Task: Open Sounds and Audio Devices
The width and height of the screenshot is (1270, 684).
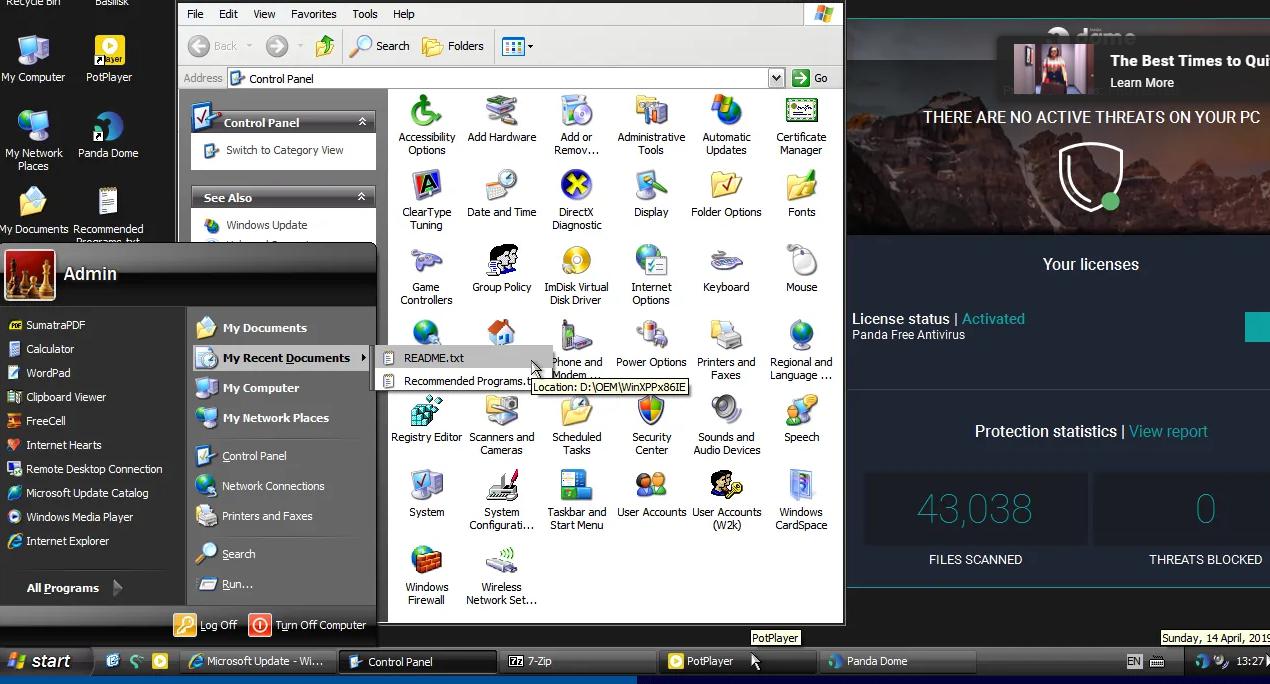Action: (726, 425)
